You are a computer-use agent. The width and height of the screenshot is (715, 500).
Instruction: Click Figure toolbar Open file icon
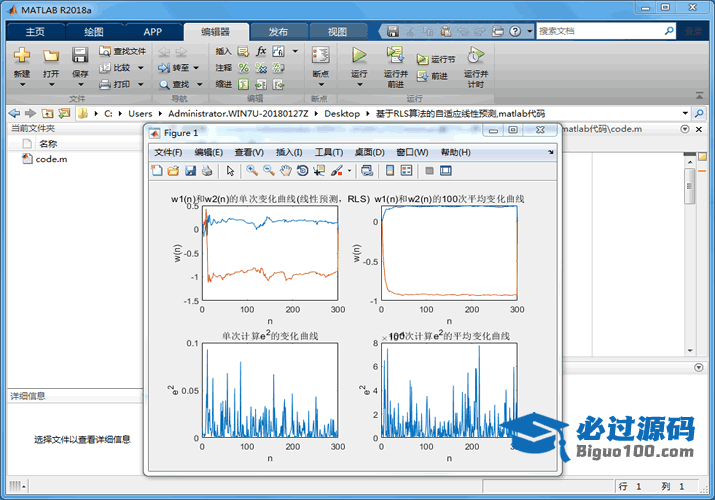click(173, 170)
